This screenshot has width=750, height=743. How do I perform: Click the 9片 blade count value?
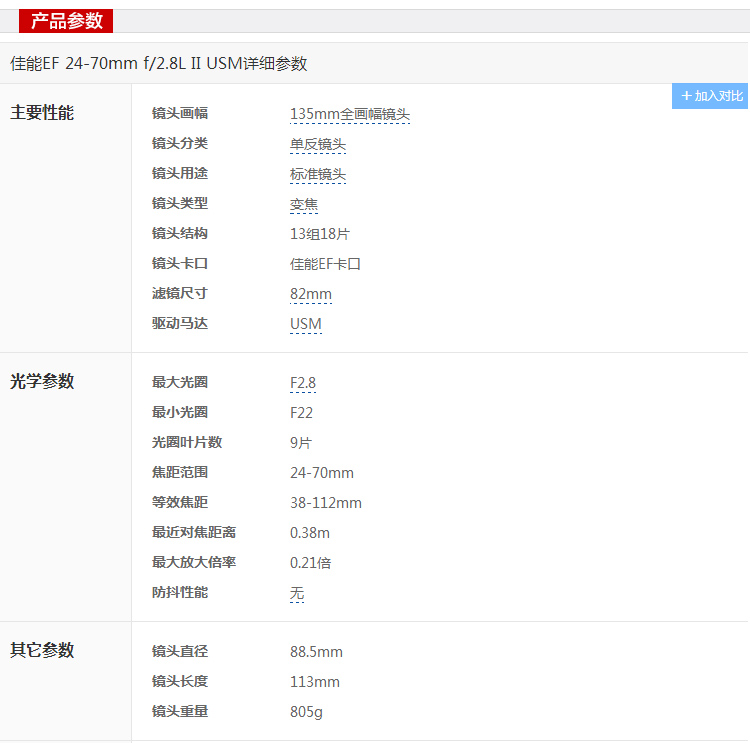300,443
